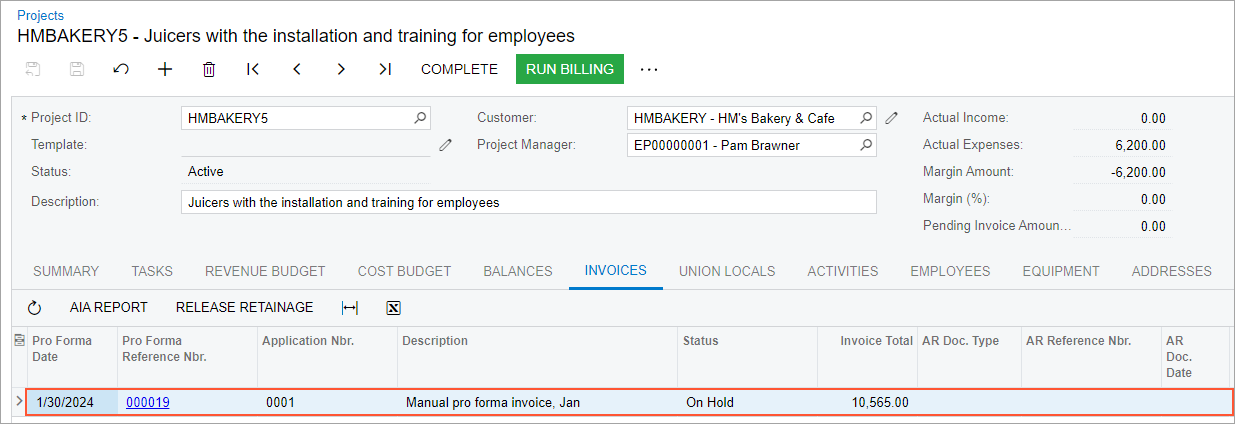This screenshot has width=1235, height=424.
Task: Expand the row selector arrow for 000019
Action: tap(18, 402)
